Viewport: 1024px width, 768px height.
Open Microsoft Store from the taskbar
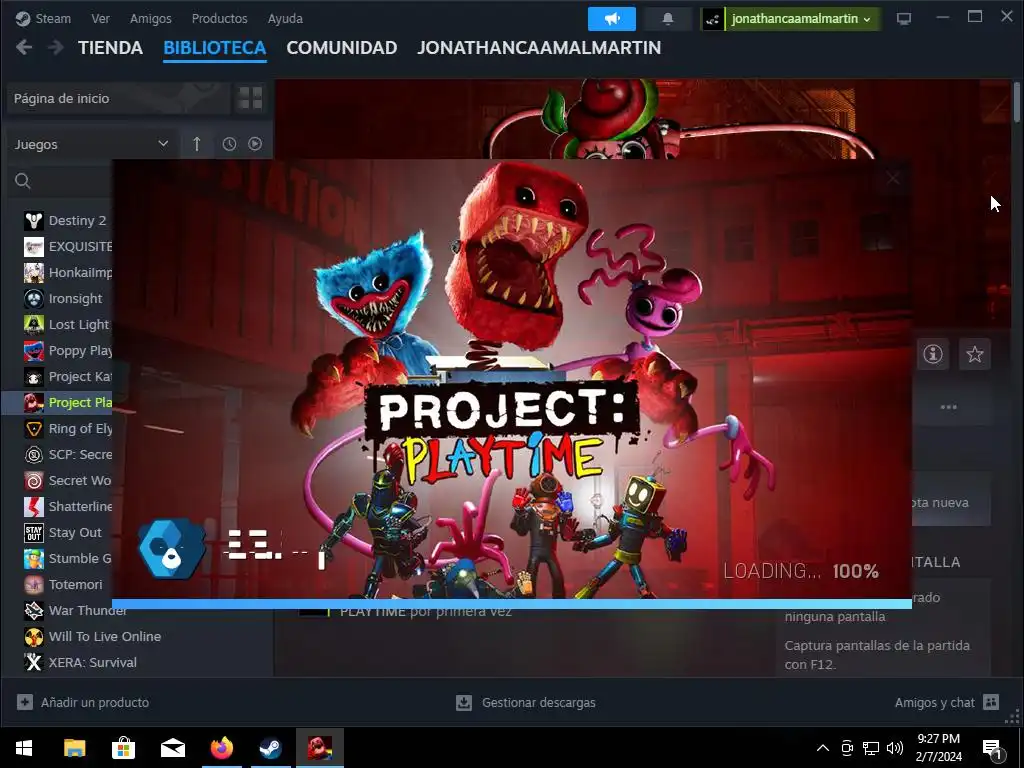[123, 748]
